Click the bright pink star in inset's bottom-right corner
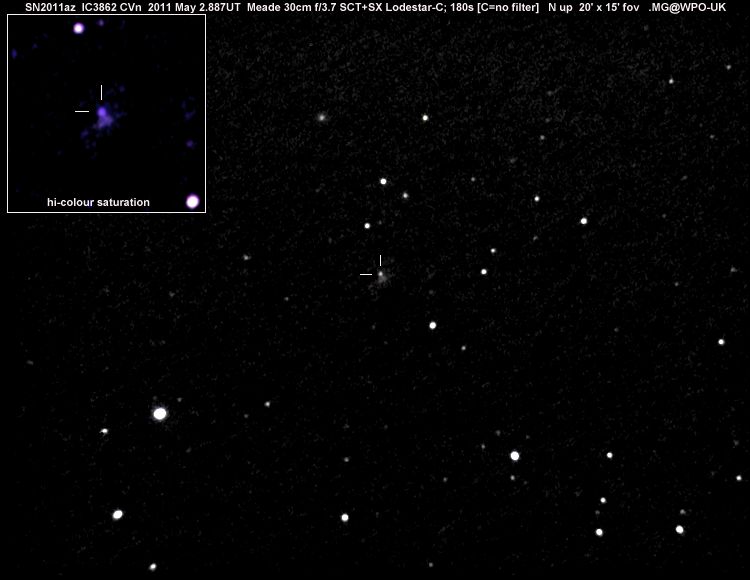This screenshot has width=750, height=580. [x=192, y=201]
